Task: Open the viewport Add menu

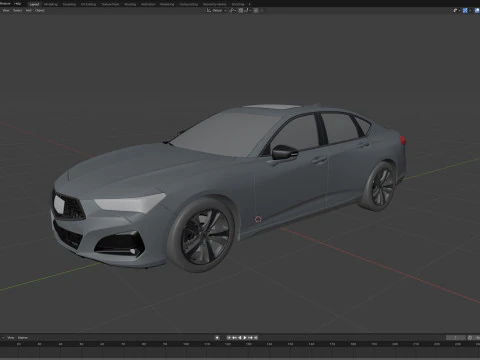Action: click(28, 10)
